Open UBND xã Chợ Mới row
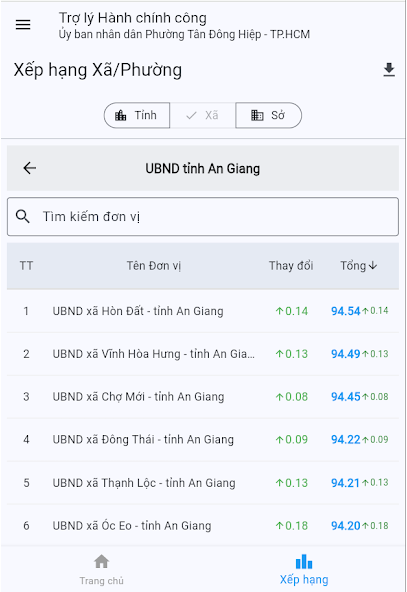 click(203, 397)
